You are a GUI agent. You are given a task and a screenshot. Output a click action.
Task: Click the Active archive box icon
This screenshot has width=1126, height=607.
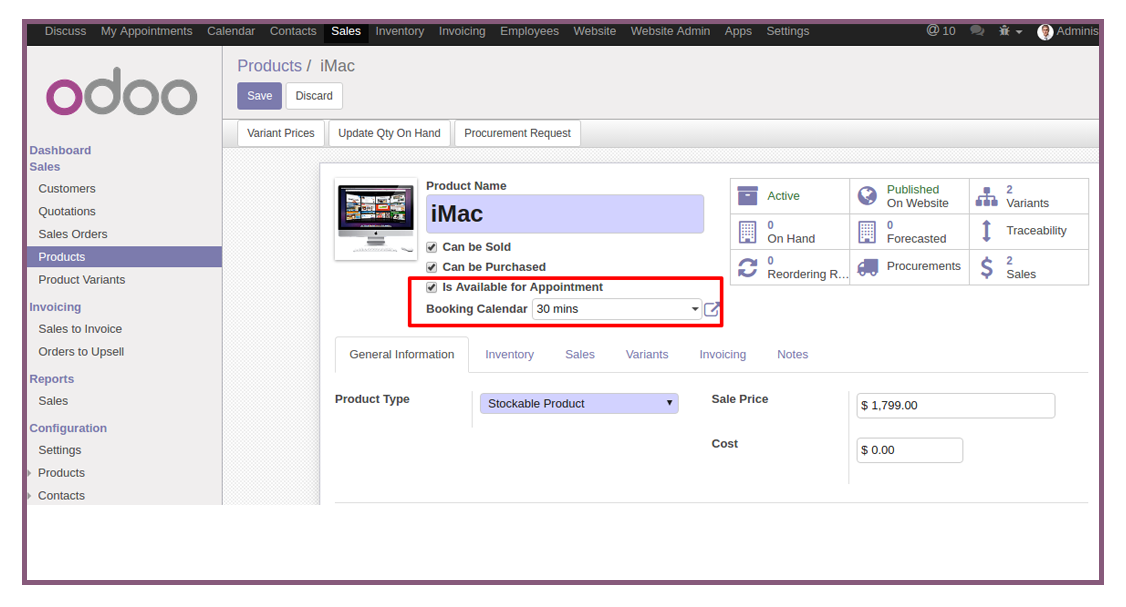748,195
